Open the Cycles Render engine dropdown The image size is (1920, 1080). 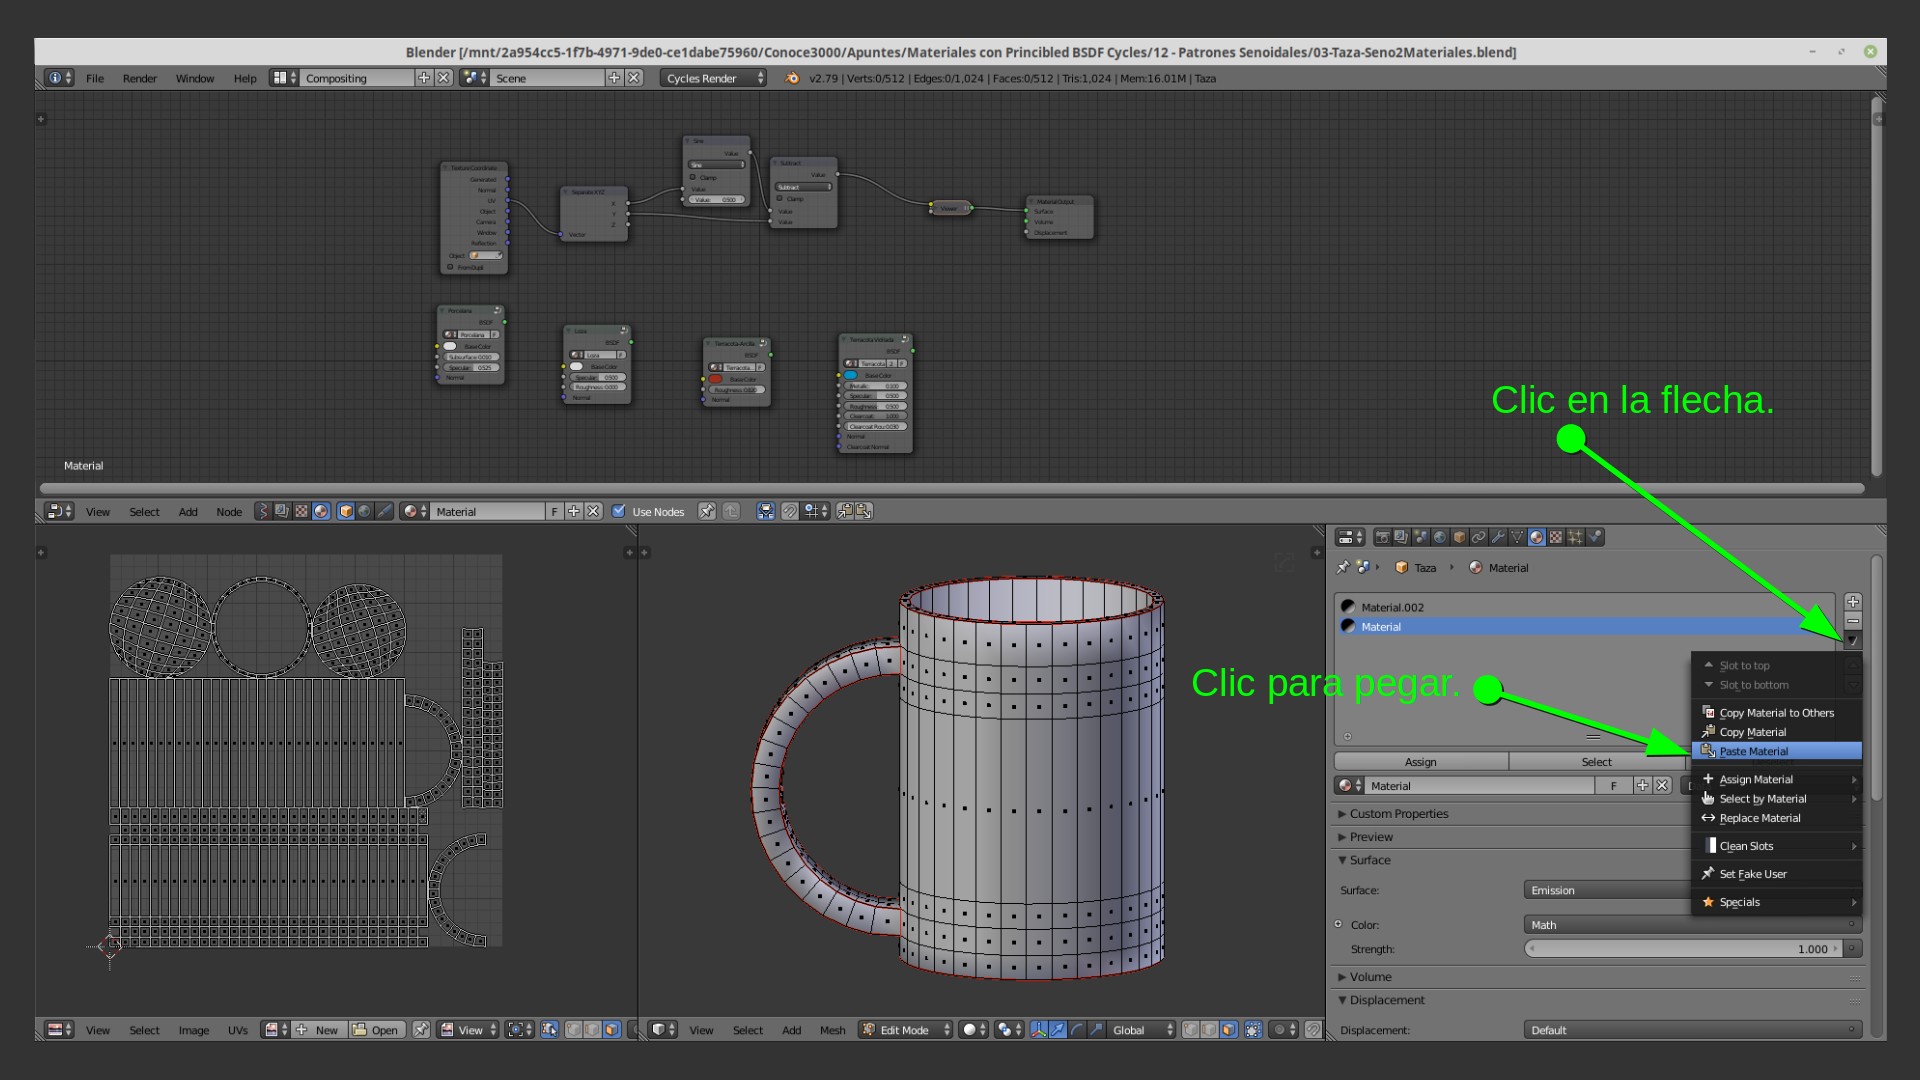coord(713,78)
